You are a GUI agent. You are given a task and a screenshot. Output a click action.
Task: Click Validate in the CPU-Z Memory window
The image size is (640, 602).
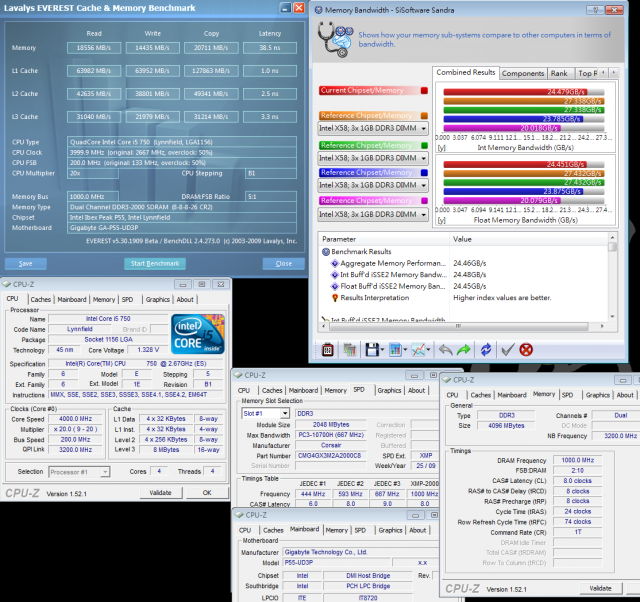tap(600, 589)
